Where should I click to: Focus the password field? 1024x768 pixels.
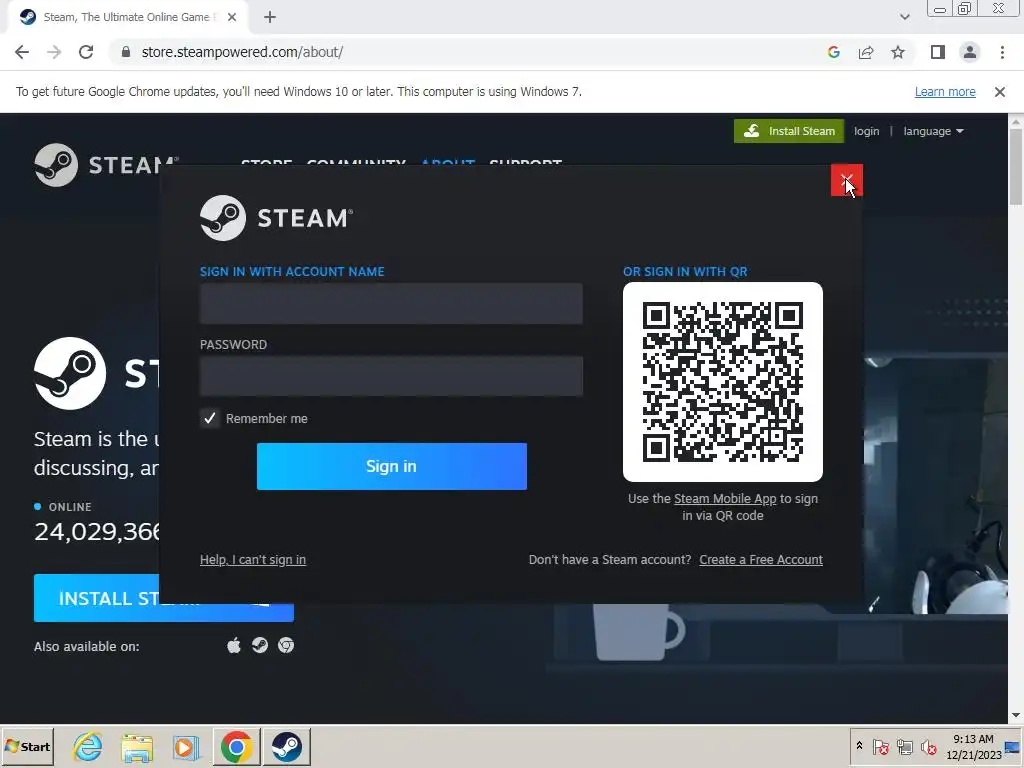click(391, 376)
